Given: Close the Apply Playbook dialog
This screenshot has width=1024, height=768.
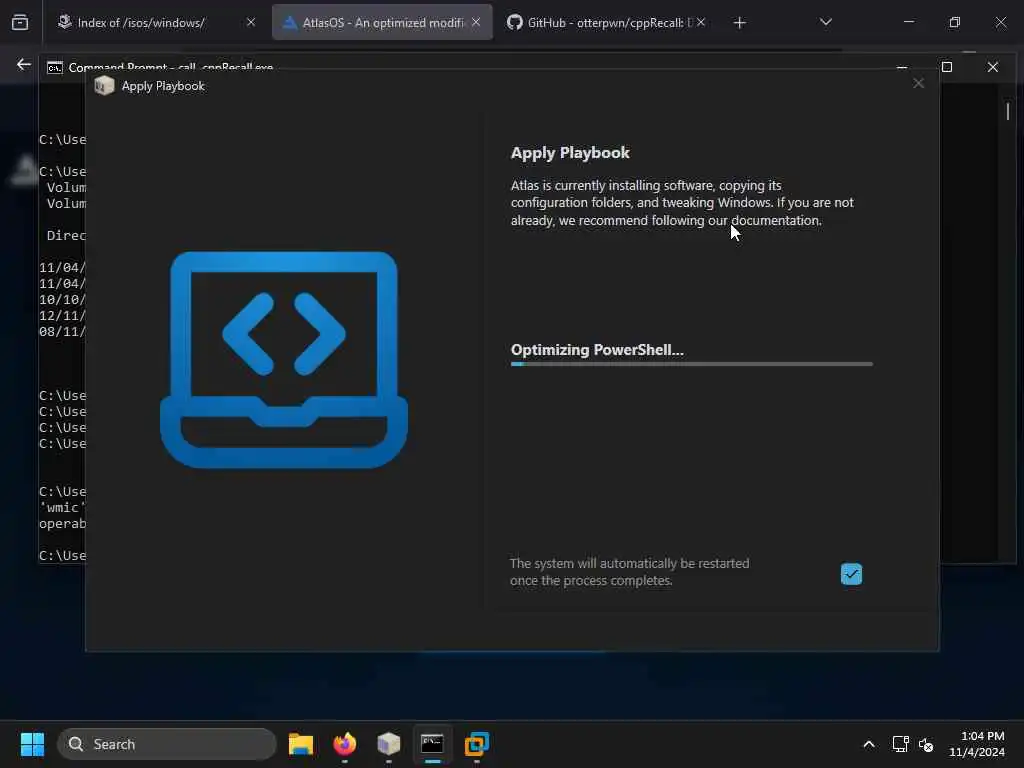Looking at the screenshot, I should pyautogui.click(x=918, y=84).
